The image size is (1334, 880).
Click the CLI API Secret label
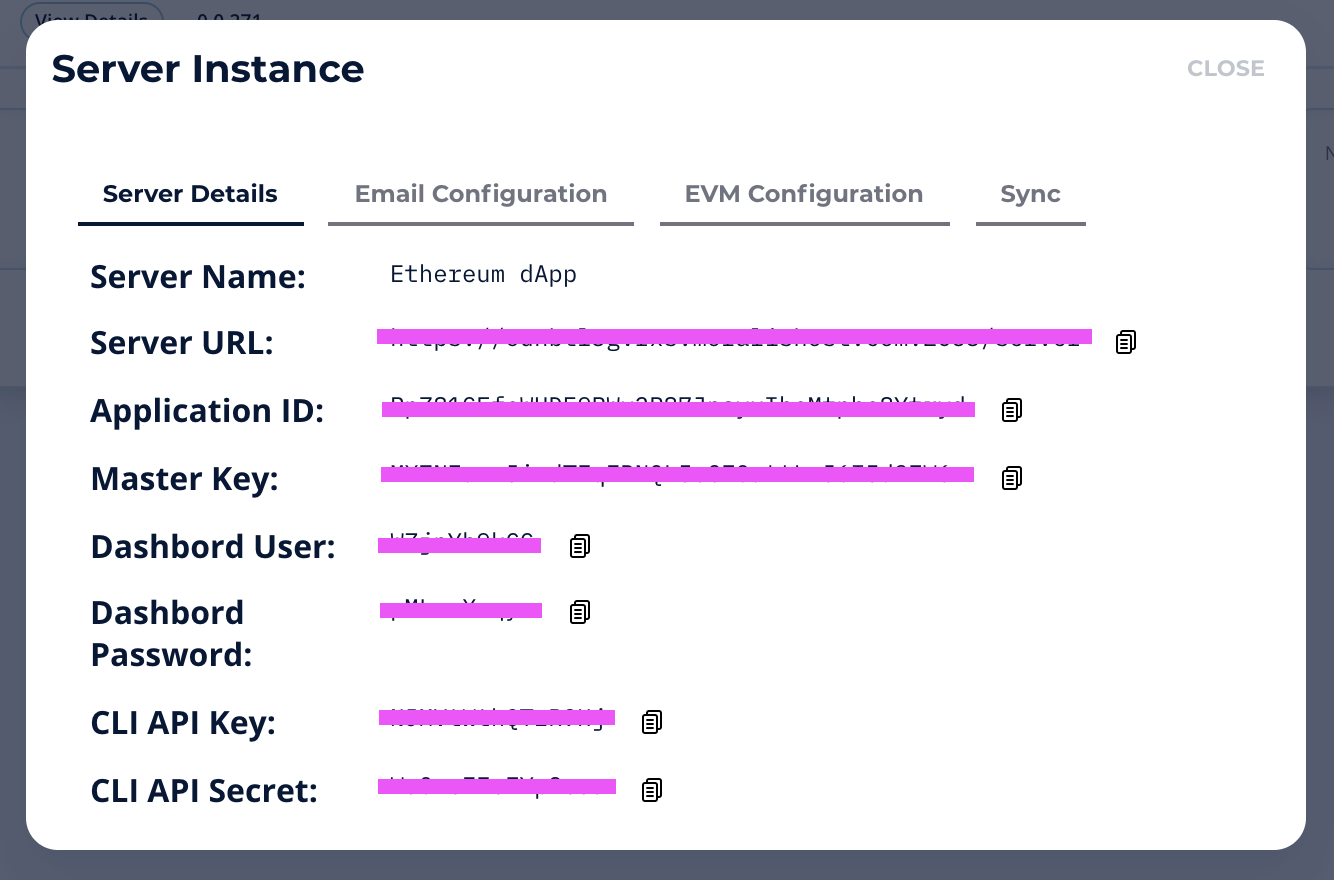pyautogui.click(x=204, y=791)
